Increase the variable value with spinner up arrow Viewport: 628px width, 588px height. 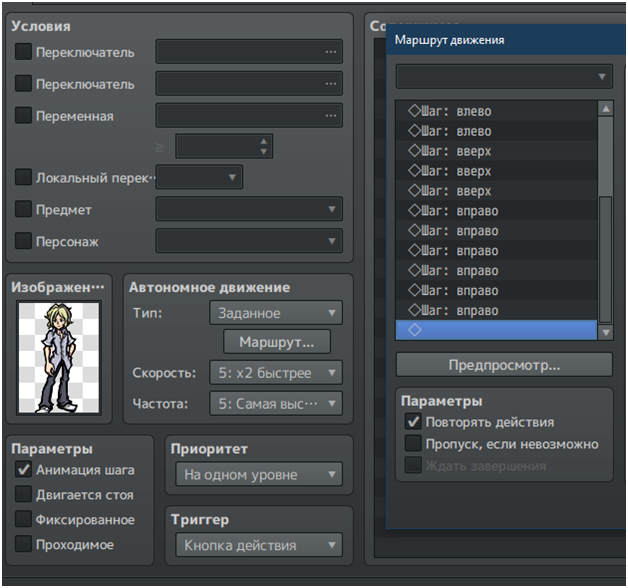[264, 141]
